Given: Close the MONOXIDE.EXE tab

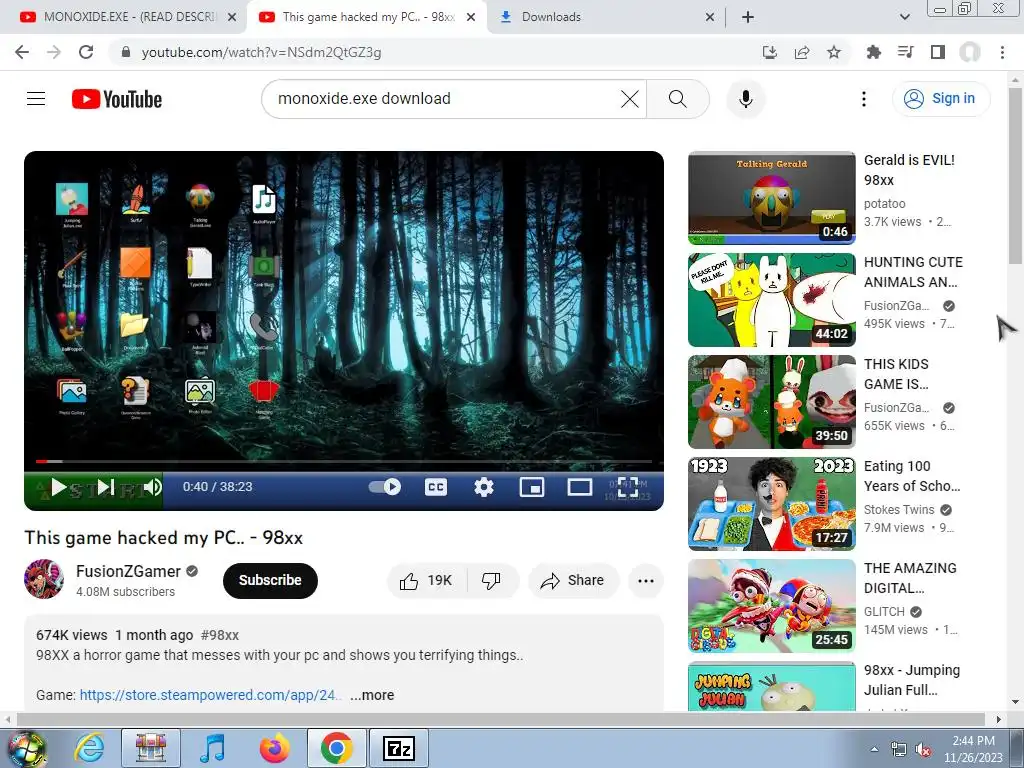Looking at the screenshot, I should point(231,18).
